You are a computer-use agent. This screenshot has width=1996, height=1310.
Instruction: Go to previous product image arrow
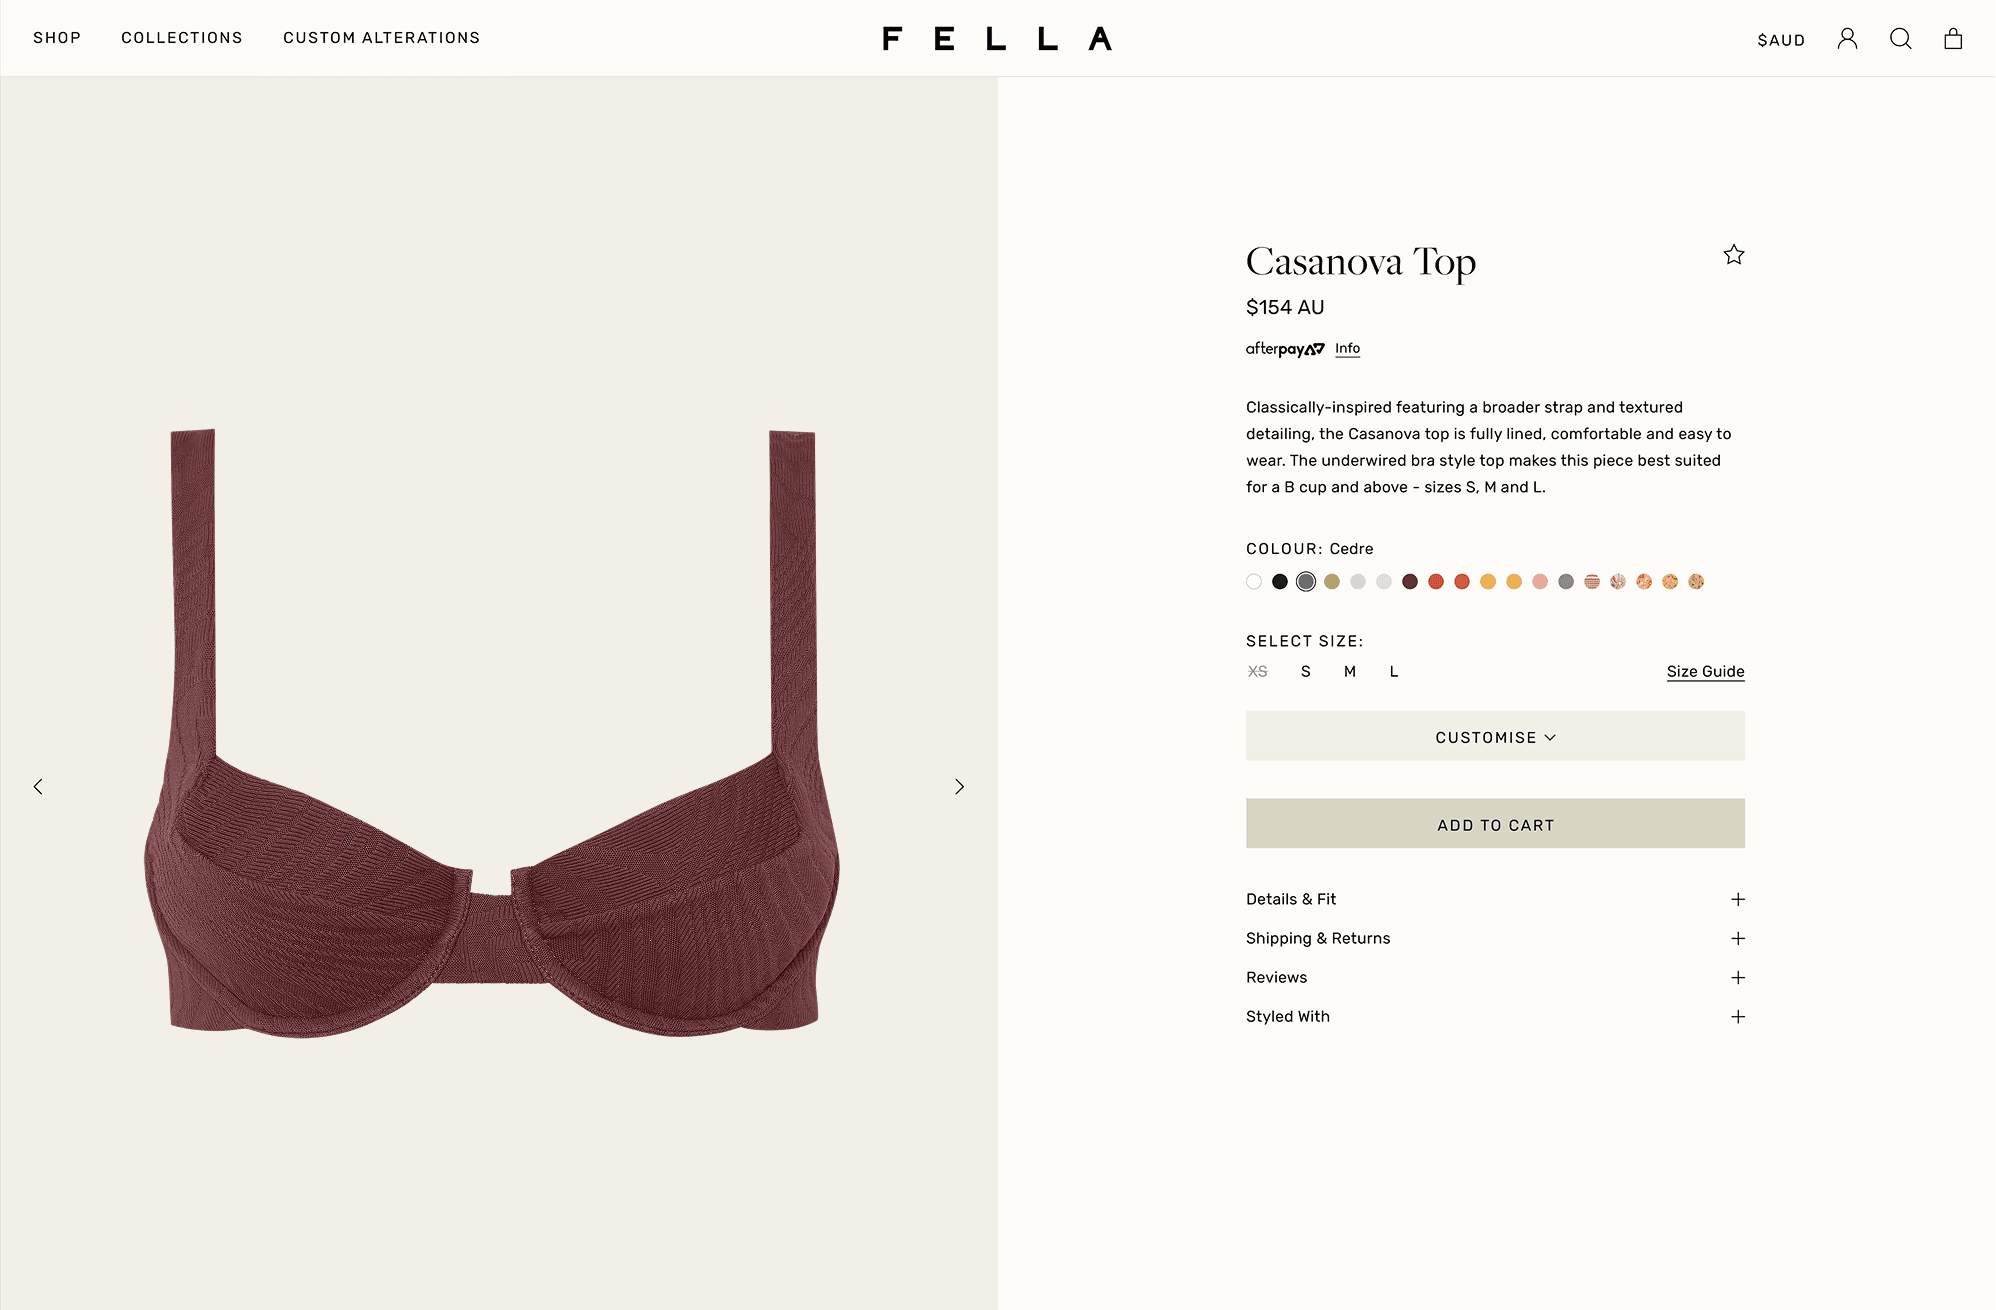pyautogui.click(x=38, y=787)
